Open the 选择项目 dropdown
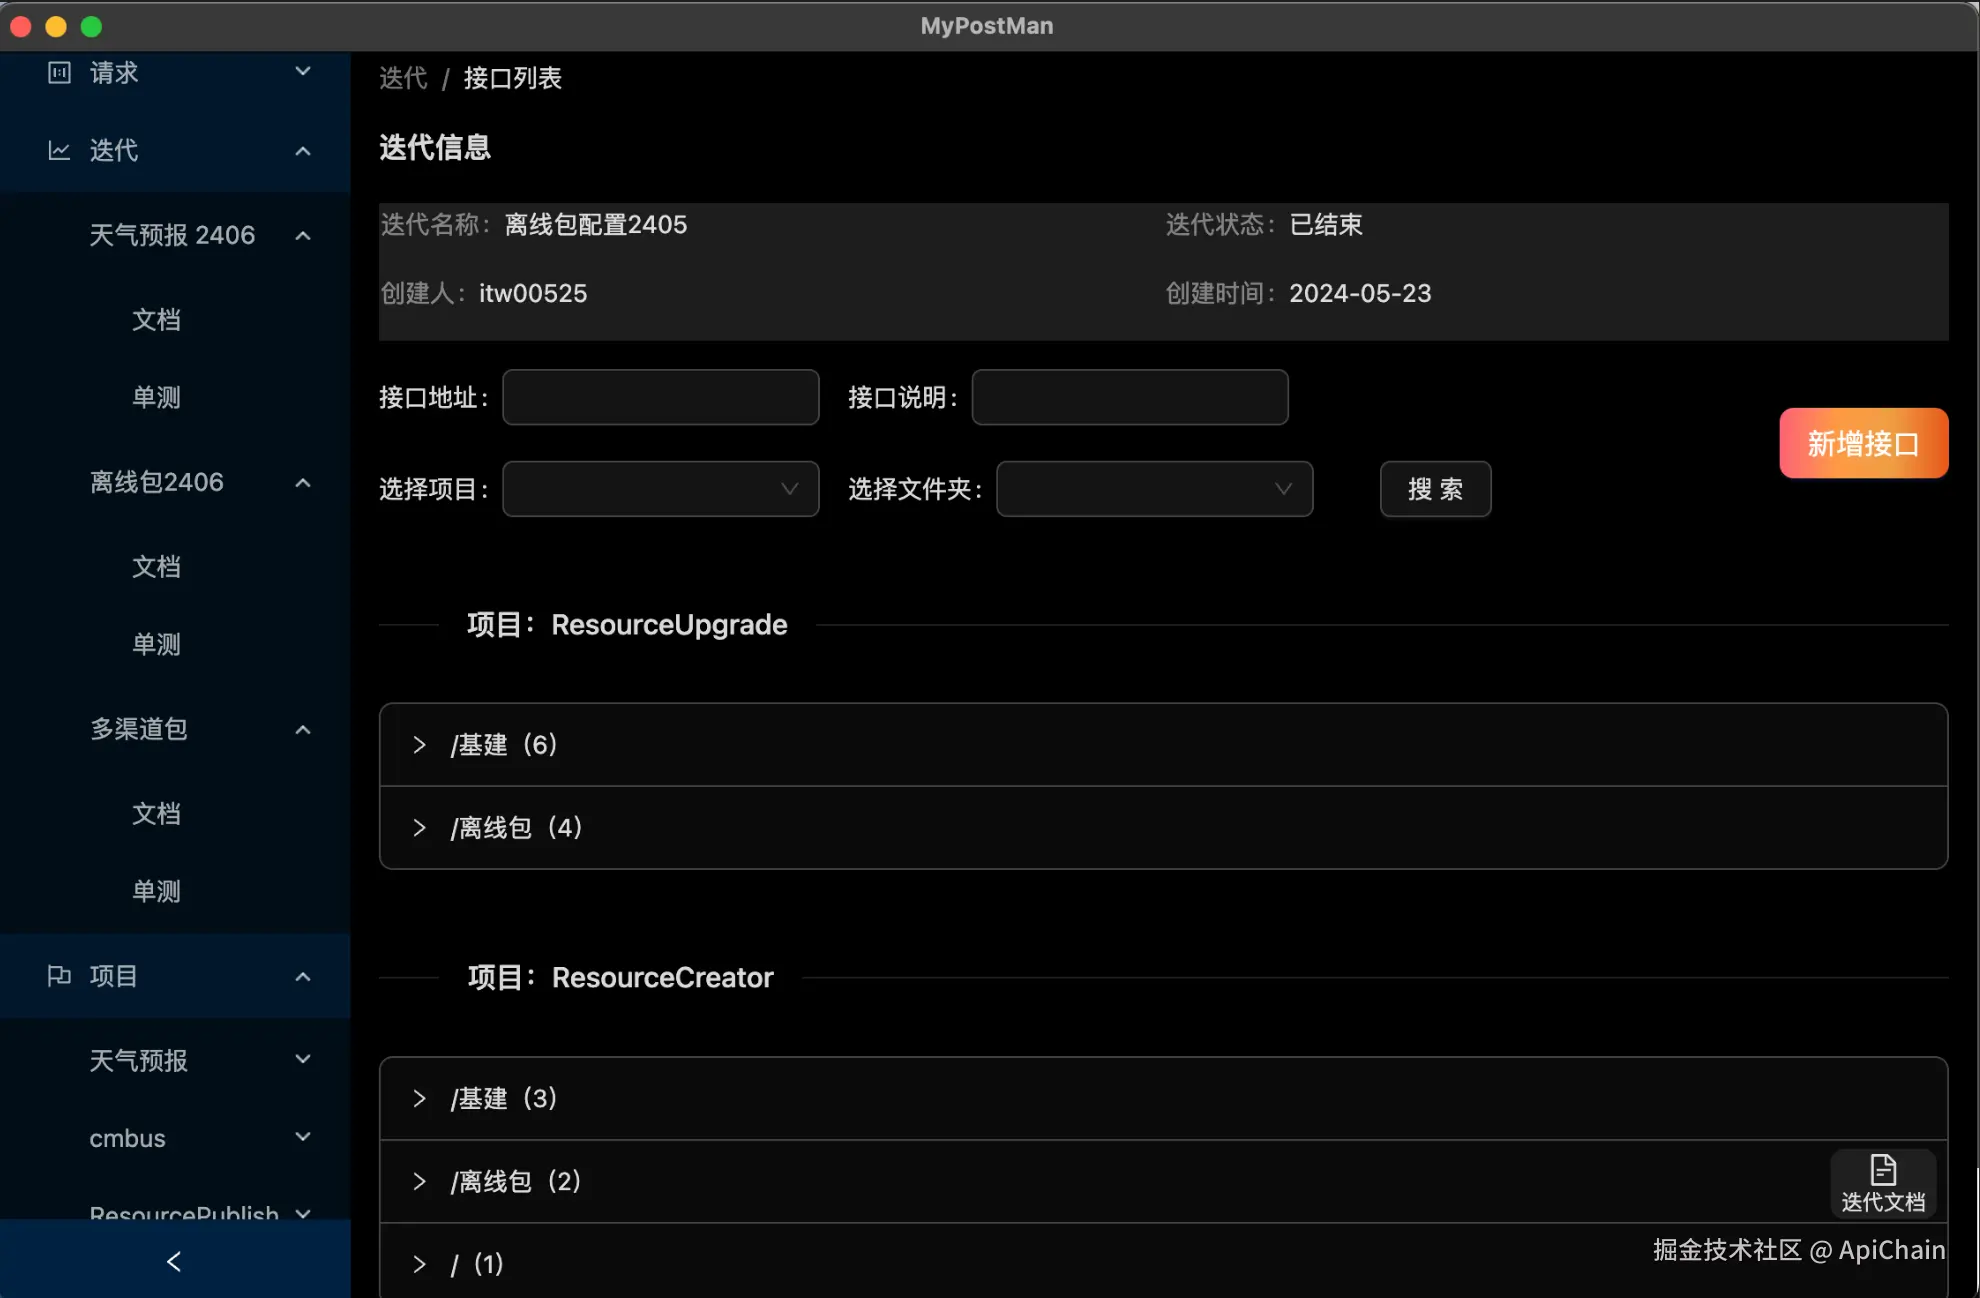 point(660,489)
